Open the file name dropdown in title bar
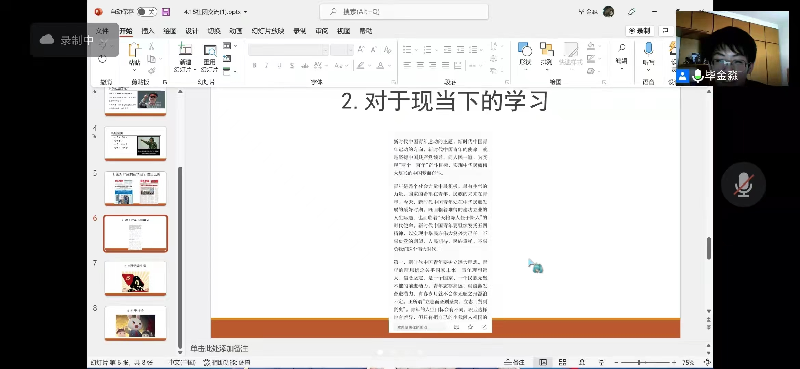 pyautogui.click(x=246, y=12)
